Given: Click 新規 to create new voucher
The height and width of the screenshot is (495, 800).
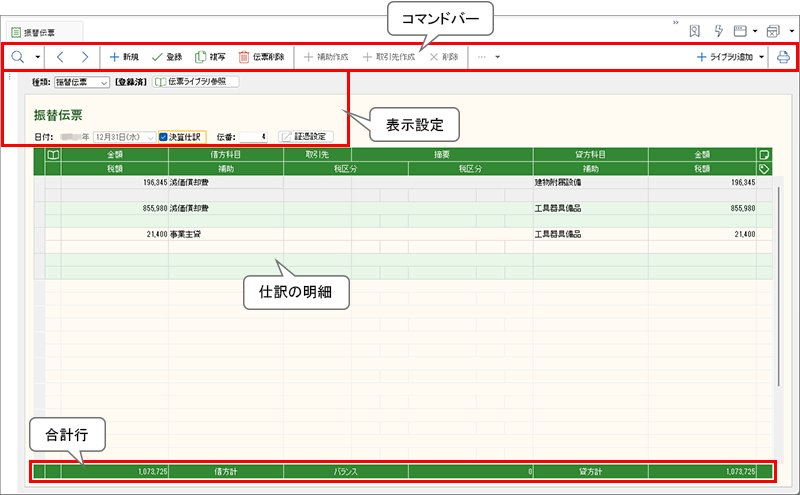Looking at the screenshot, I should [x=124, y=58].
